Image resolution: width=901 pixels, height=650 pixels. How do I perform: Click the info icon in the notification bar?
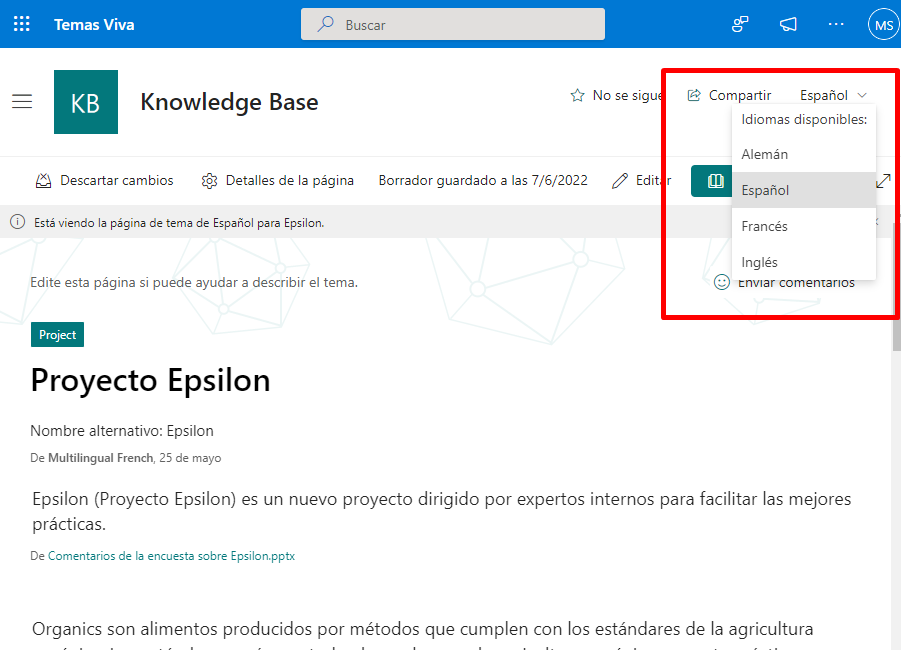18,222
